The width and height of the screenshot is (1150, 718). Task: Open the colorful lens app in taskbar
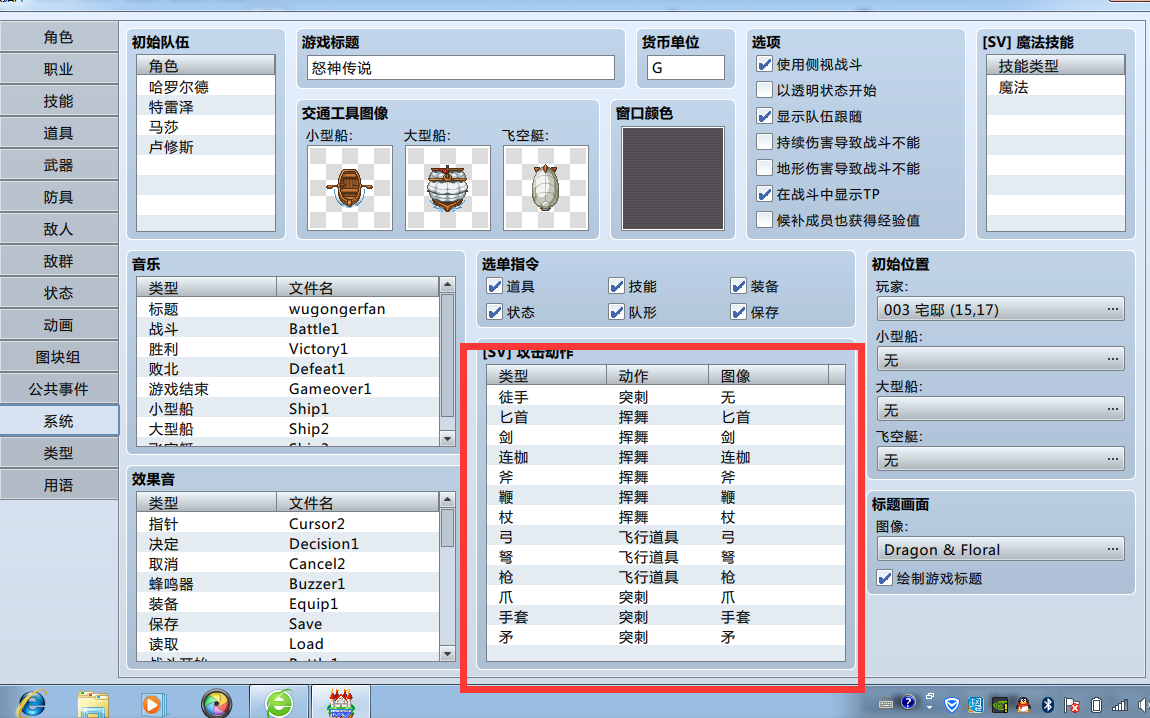click(x=216, y=705)
